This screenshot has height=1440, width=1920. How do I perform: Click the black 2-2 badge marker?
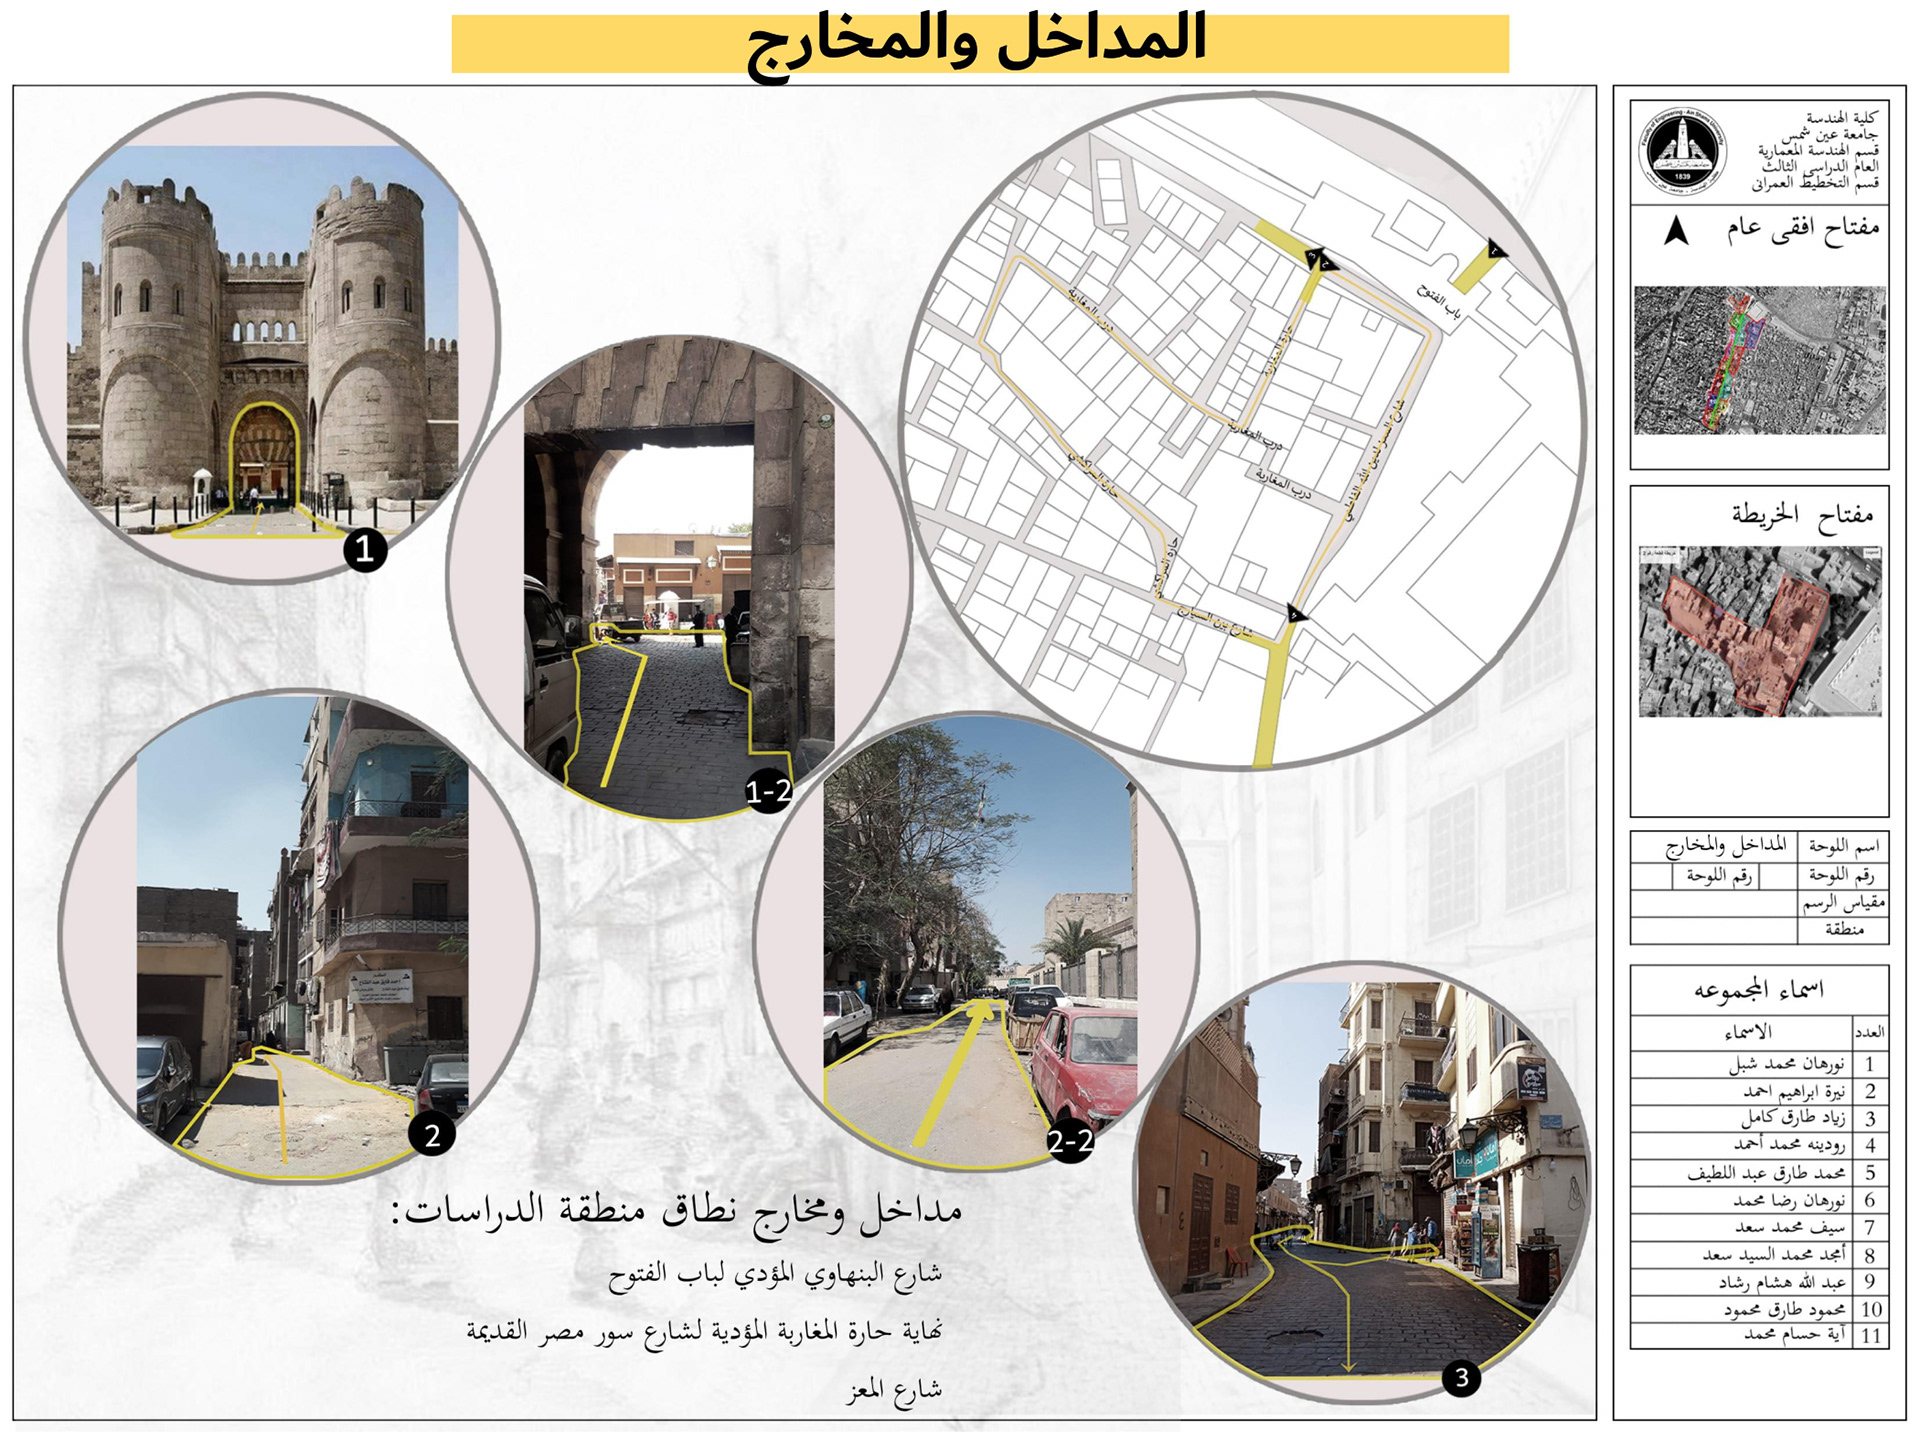coord(1069,1141)
